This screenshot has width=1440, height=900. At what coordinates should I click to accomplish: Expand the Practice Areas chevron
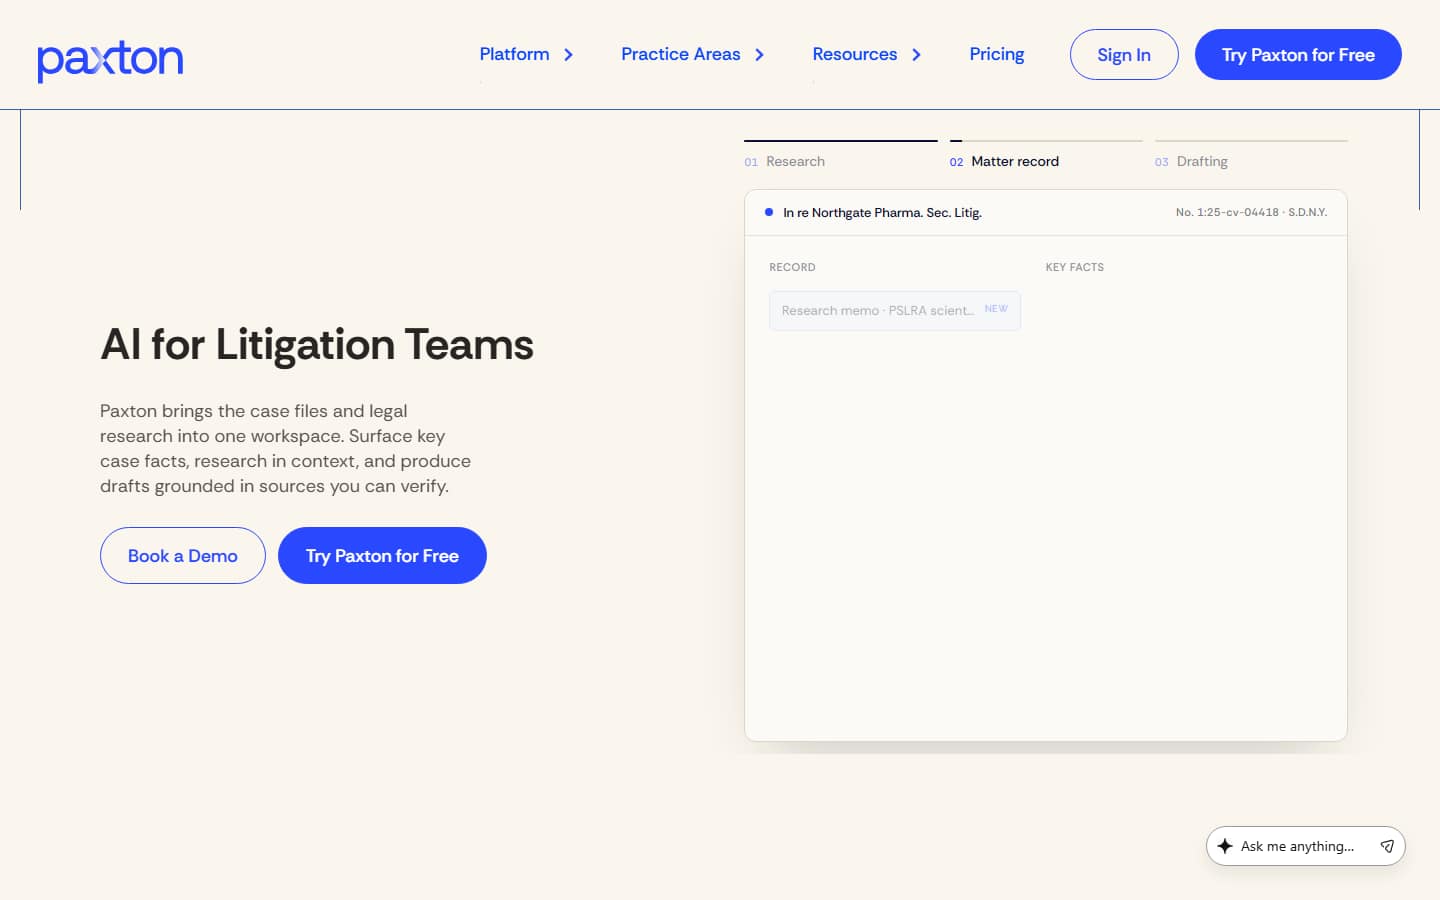point(759,55)
